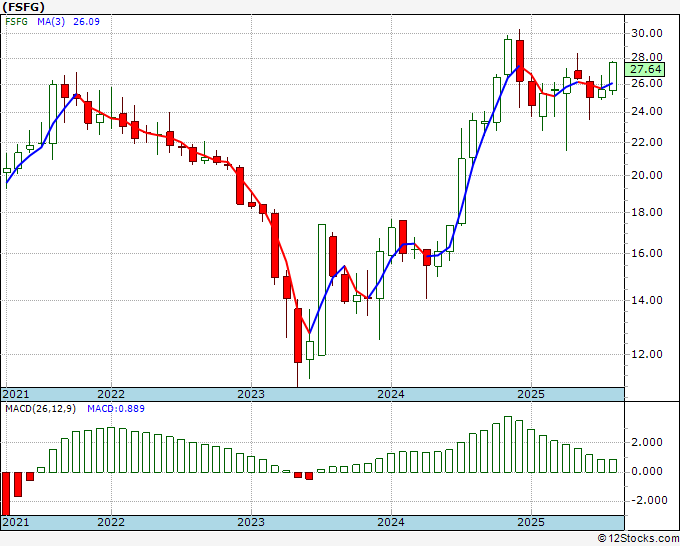Click the moving average value 26.09
This screenshot has height=546, width=680.
click(86, 22)
